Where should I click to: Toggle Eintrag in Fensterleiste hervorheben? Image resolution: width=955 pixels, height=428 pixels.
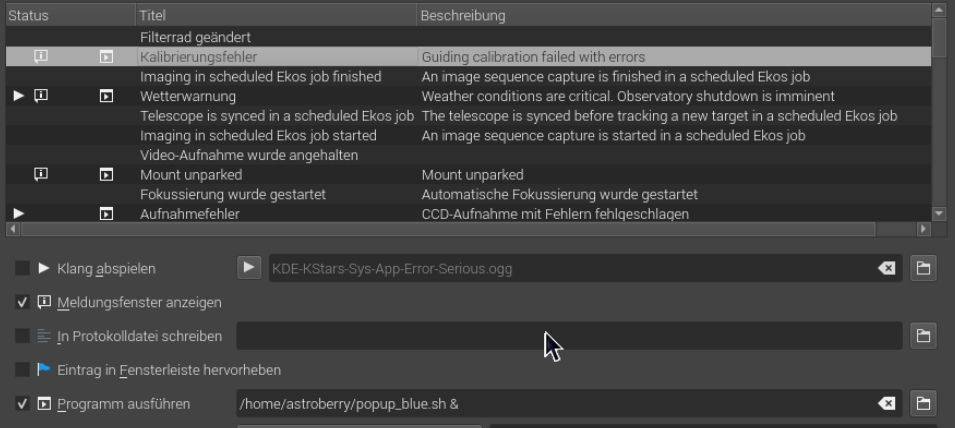(22, 370)
